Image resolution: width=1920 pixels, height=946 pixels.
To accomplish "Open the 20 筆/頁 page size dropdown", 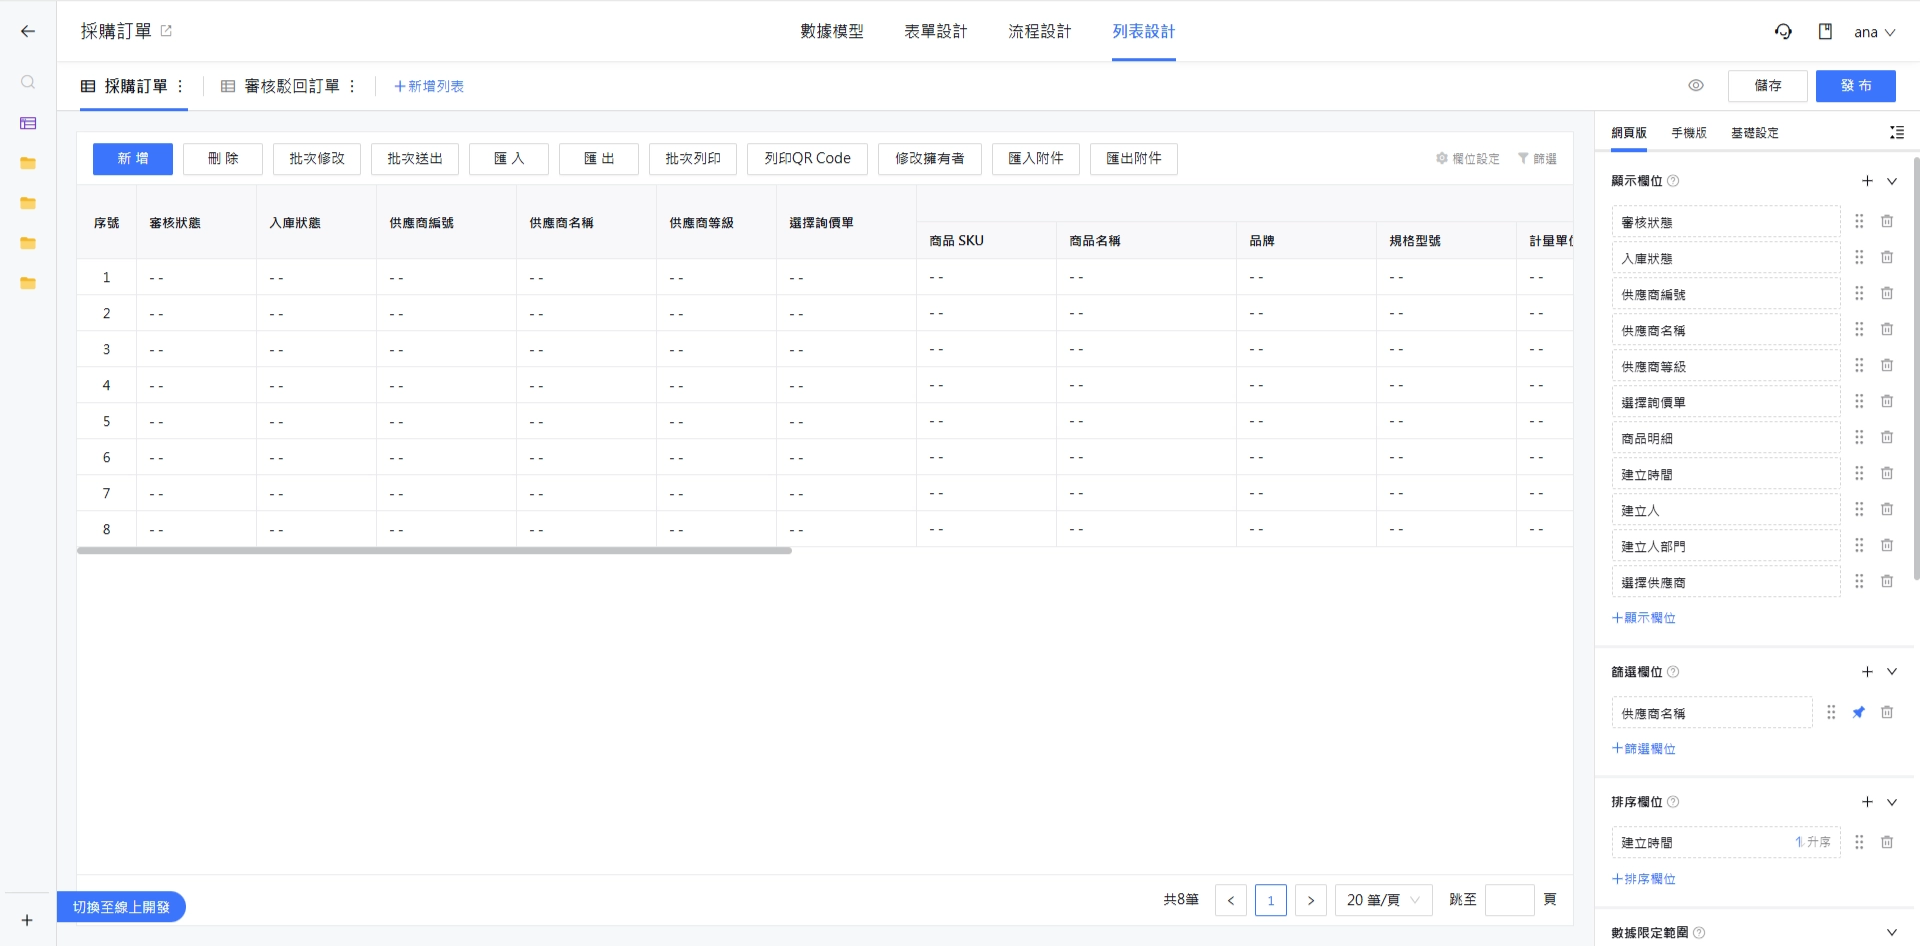I will [1384, 900].
